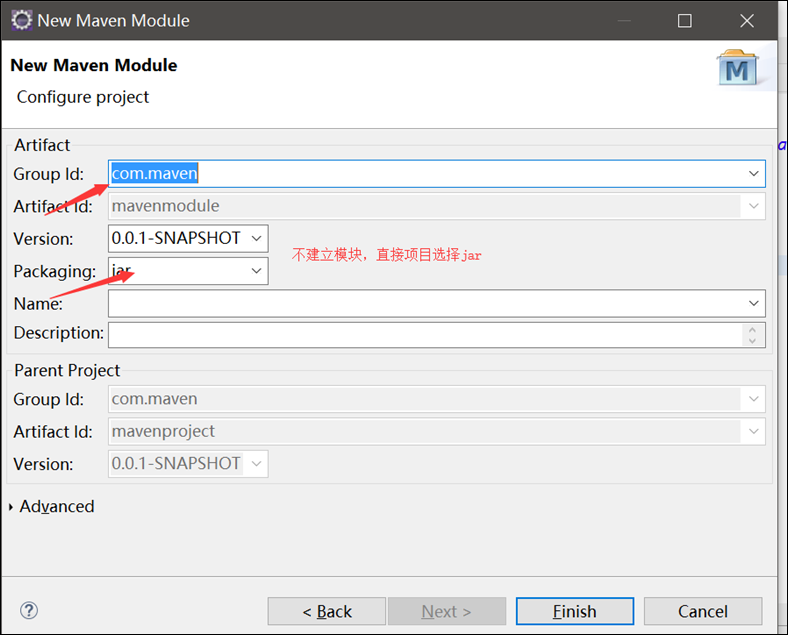Click the Eclipse gear icon in title bar
This screenshot has width=788, height=635.
pyautogui.click(x=22, y=21)
